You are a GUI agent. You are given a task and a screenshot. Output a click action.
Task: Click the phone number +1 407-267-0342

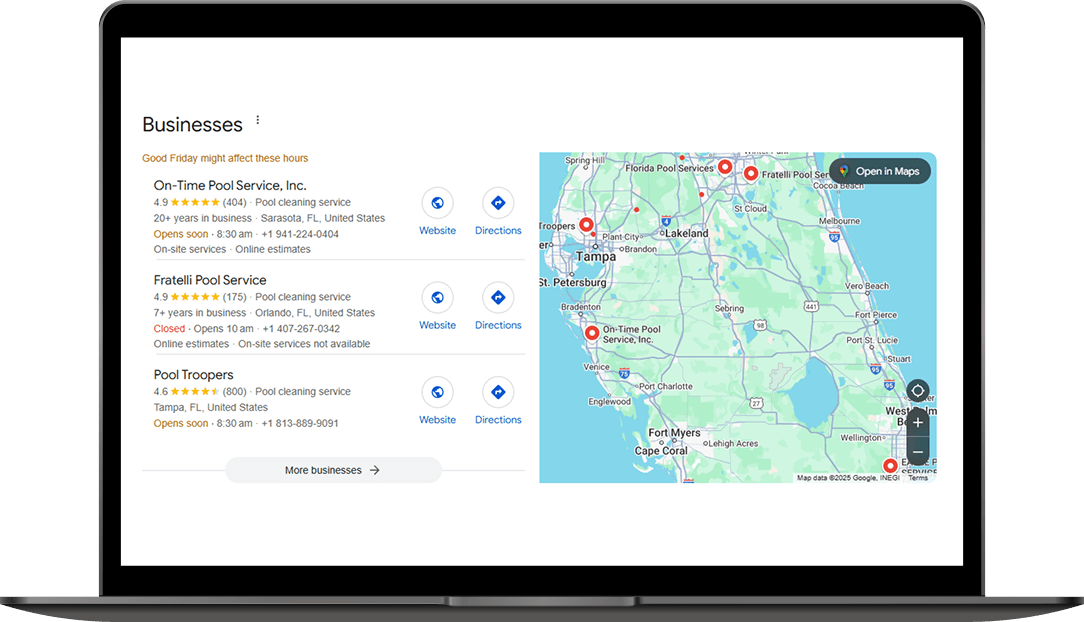(x=301, y=329)
